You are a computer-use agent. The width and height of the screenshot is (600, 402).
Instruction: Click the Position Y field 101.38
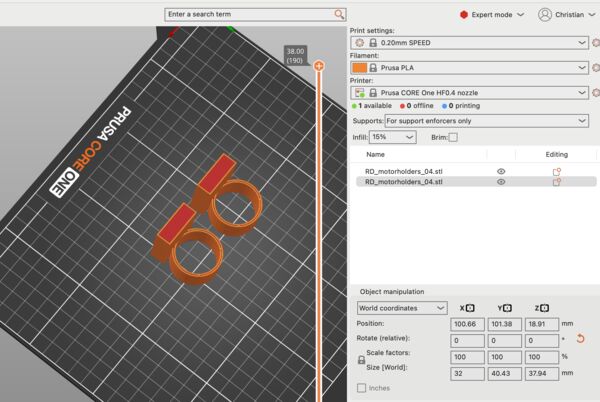click(504, 324)
